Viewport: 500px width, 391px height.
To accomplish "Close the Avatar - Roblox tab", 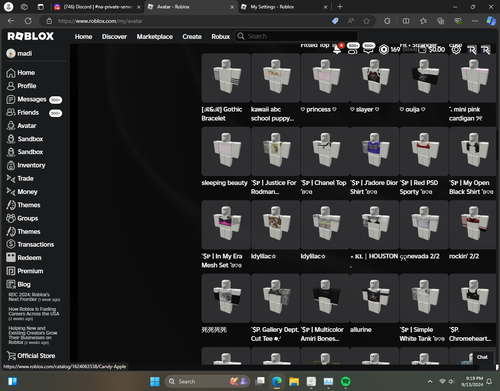I will [232, 7].
